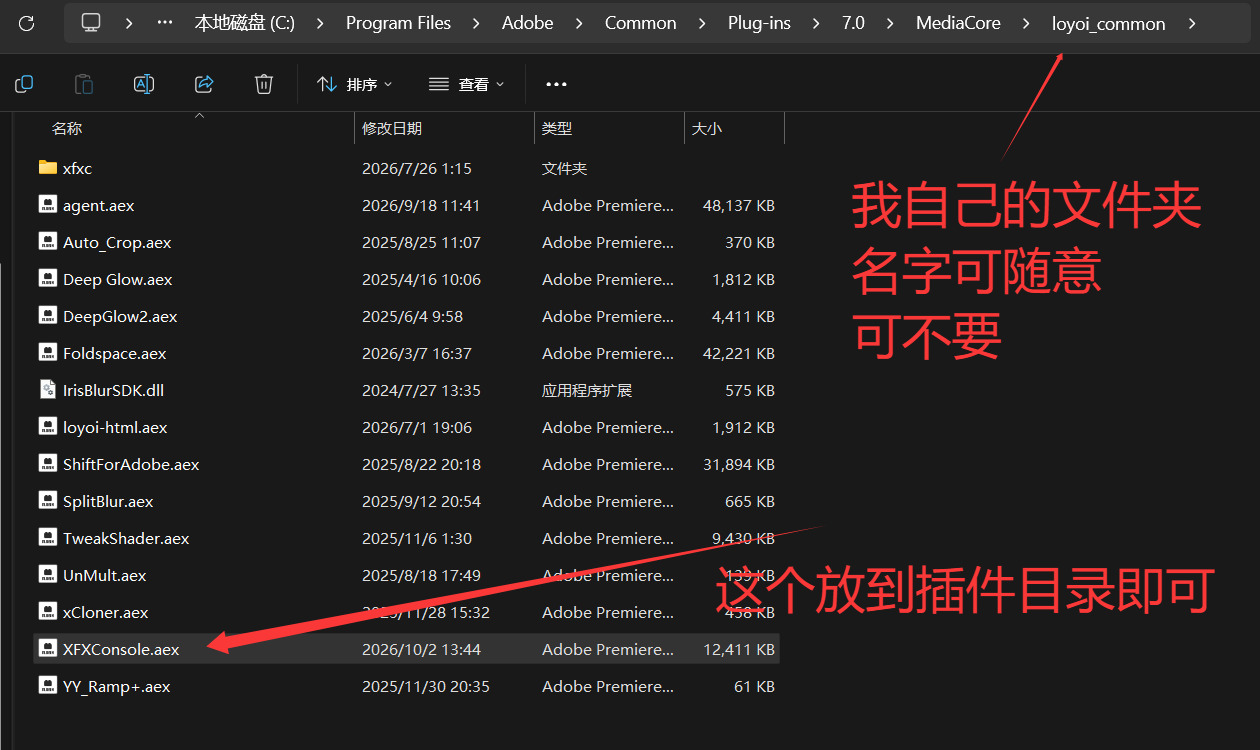Screen dimensions: 1260x750
Task: Click the copy icon in toolbar
Action: coord(24,84)
